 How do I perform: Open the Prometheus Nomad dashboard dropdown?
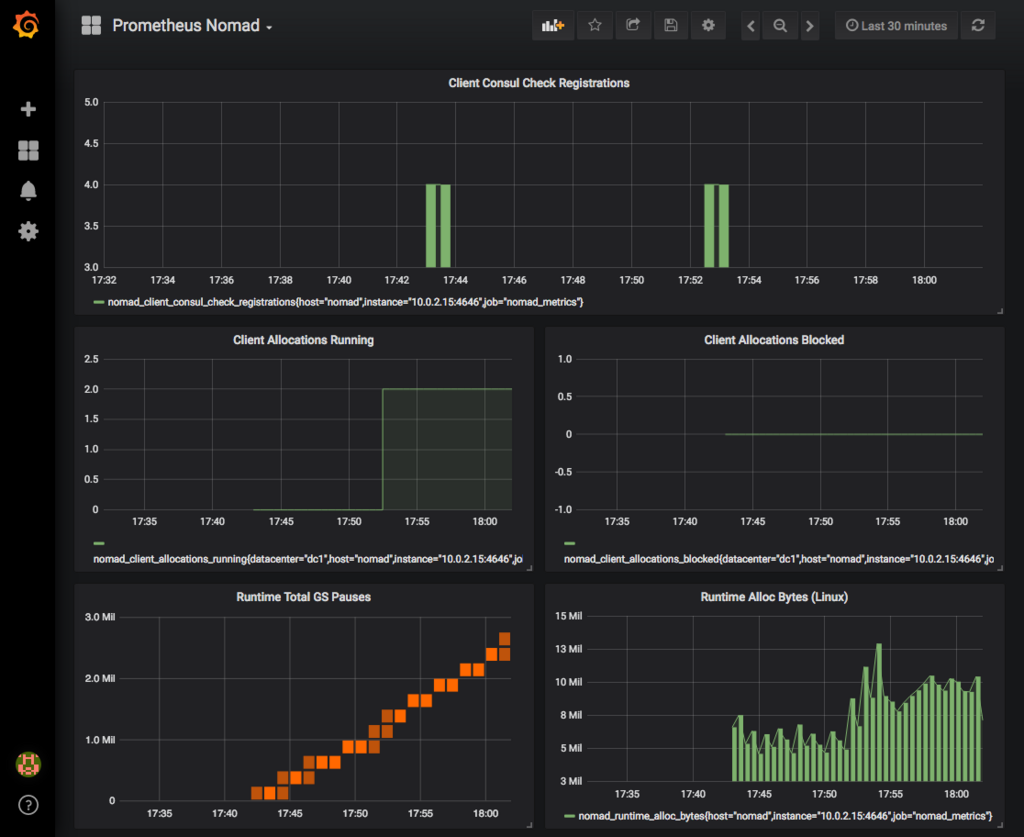pyautogui.click(x=192, y=25)
